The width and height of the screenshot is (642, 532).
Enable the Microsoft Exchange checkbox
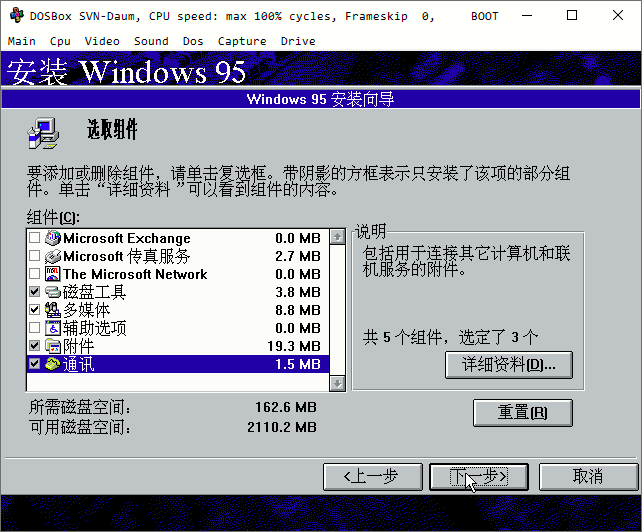(34, 238)
